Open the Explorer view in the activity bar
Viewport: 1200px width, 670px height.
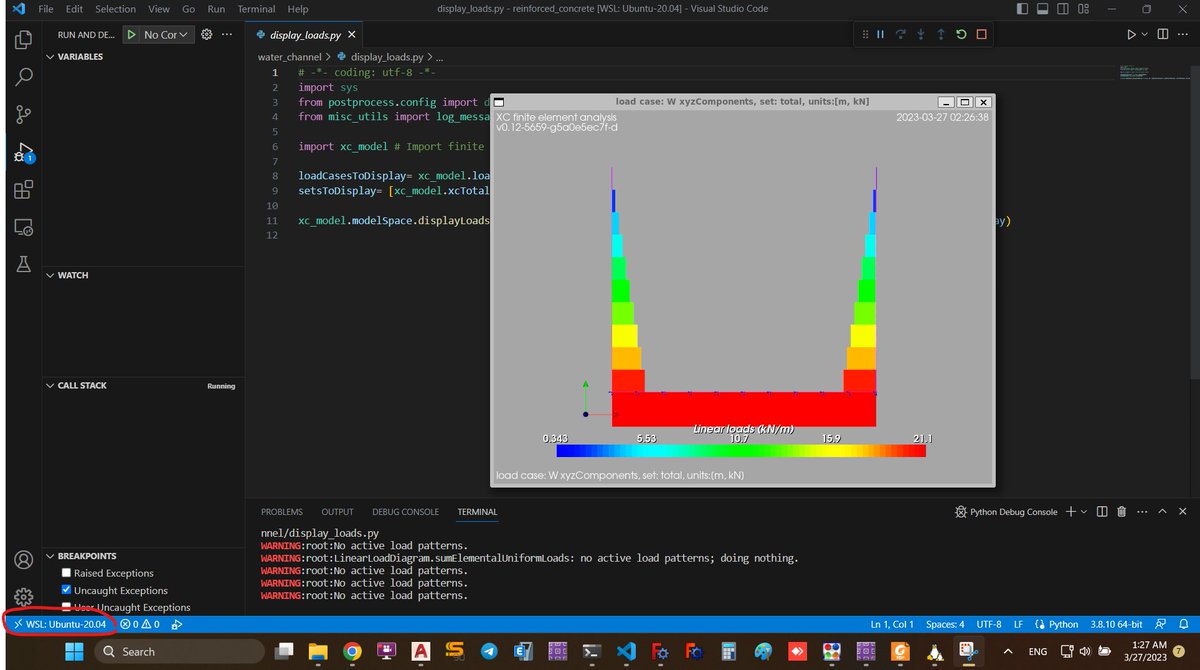click(x=24, y=41)
